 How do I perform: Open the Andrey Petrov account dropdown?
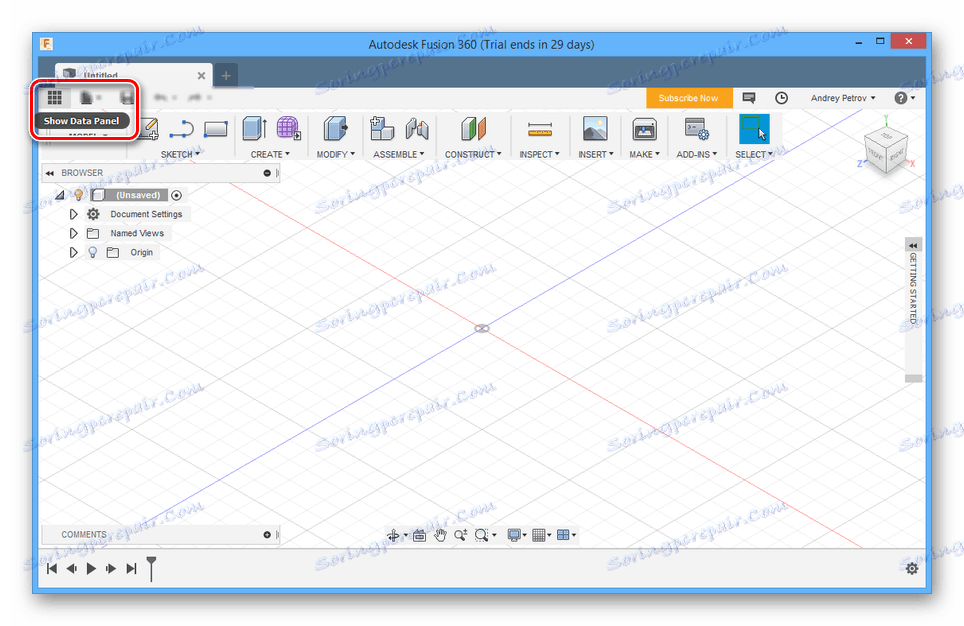(843, 98)
